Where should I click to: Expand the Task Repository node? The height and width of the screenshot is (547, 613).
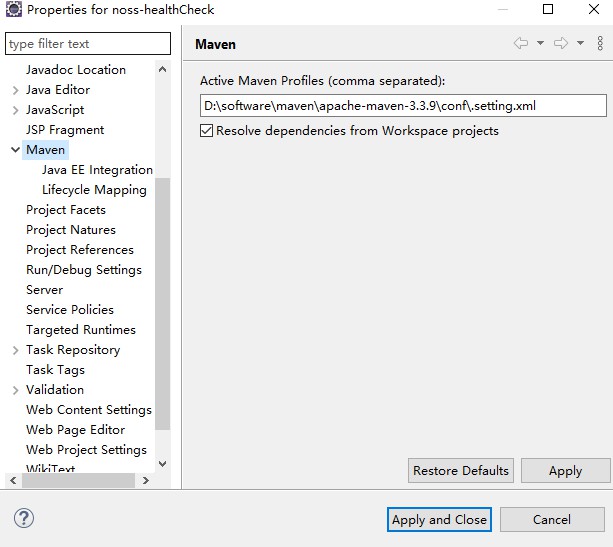tap(15, 350)
